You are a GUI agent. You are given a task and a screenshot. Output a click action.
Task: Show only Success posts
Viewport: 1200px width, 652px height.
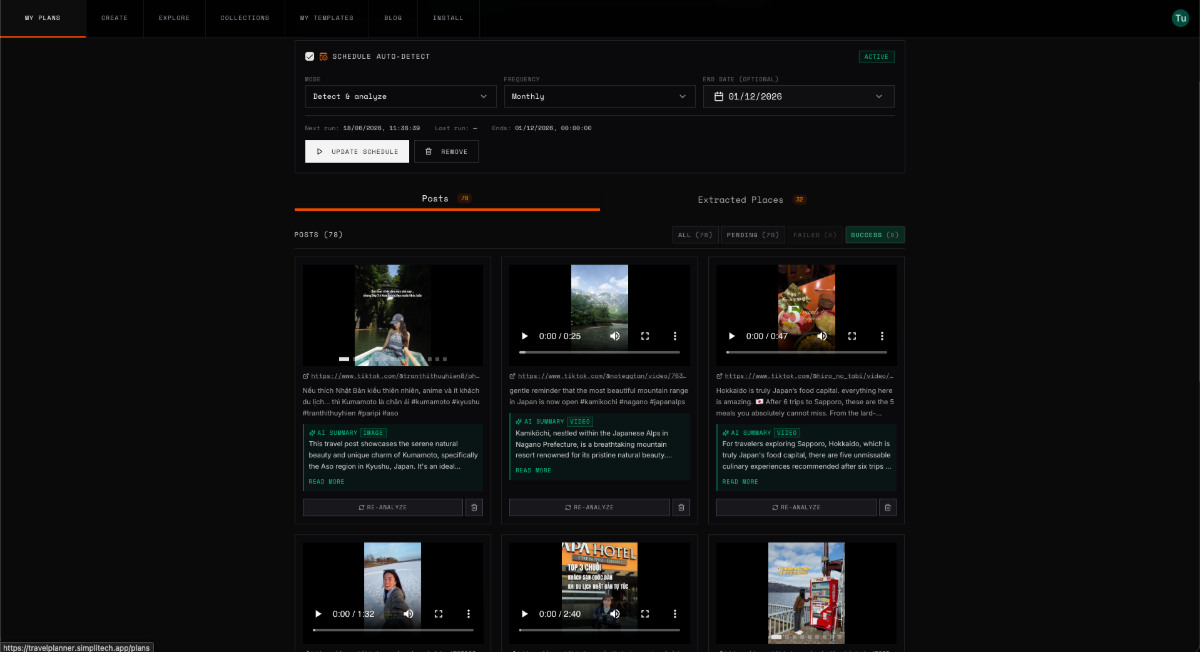pyautogui.click(x=875, y=235)
